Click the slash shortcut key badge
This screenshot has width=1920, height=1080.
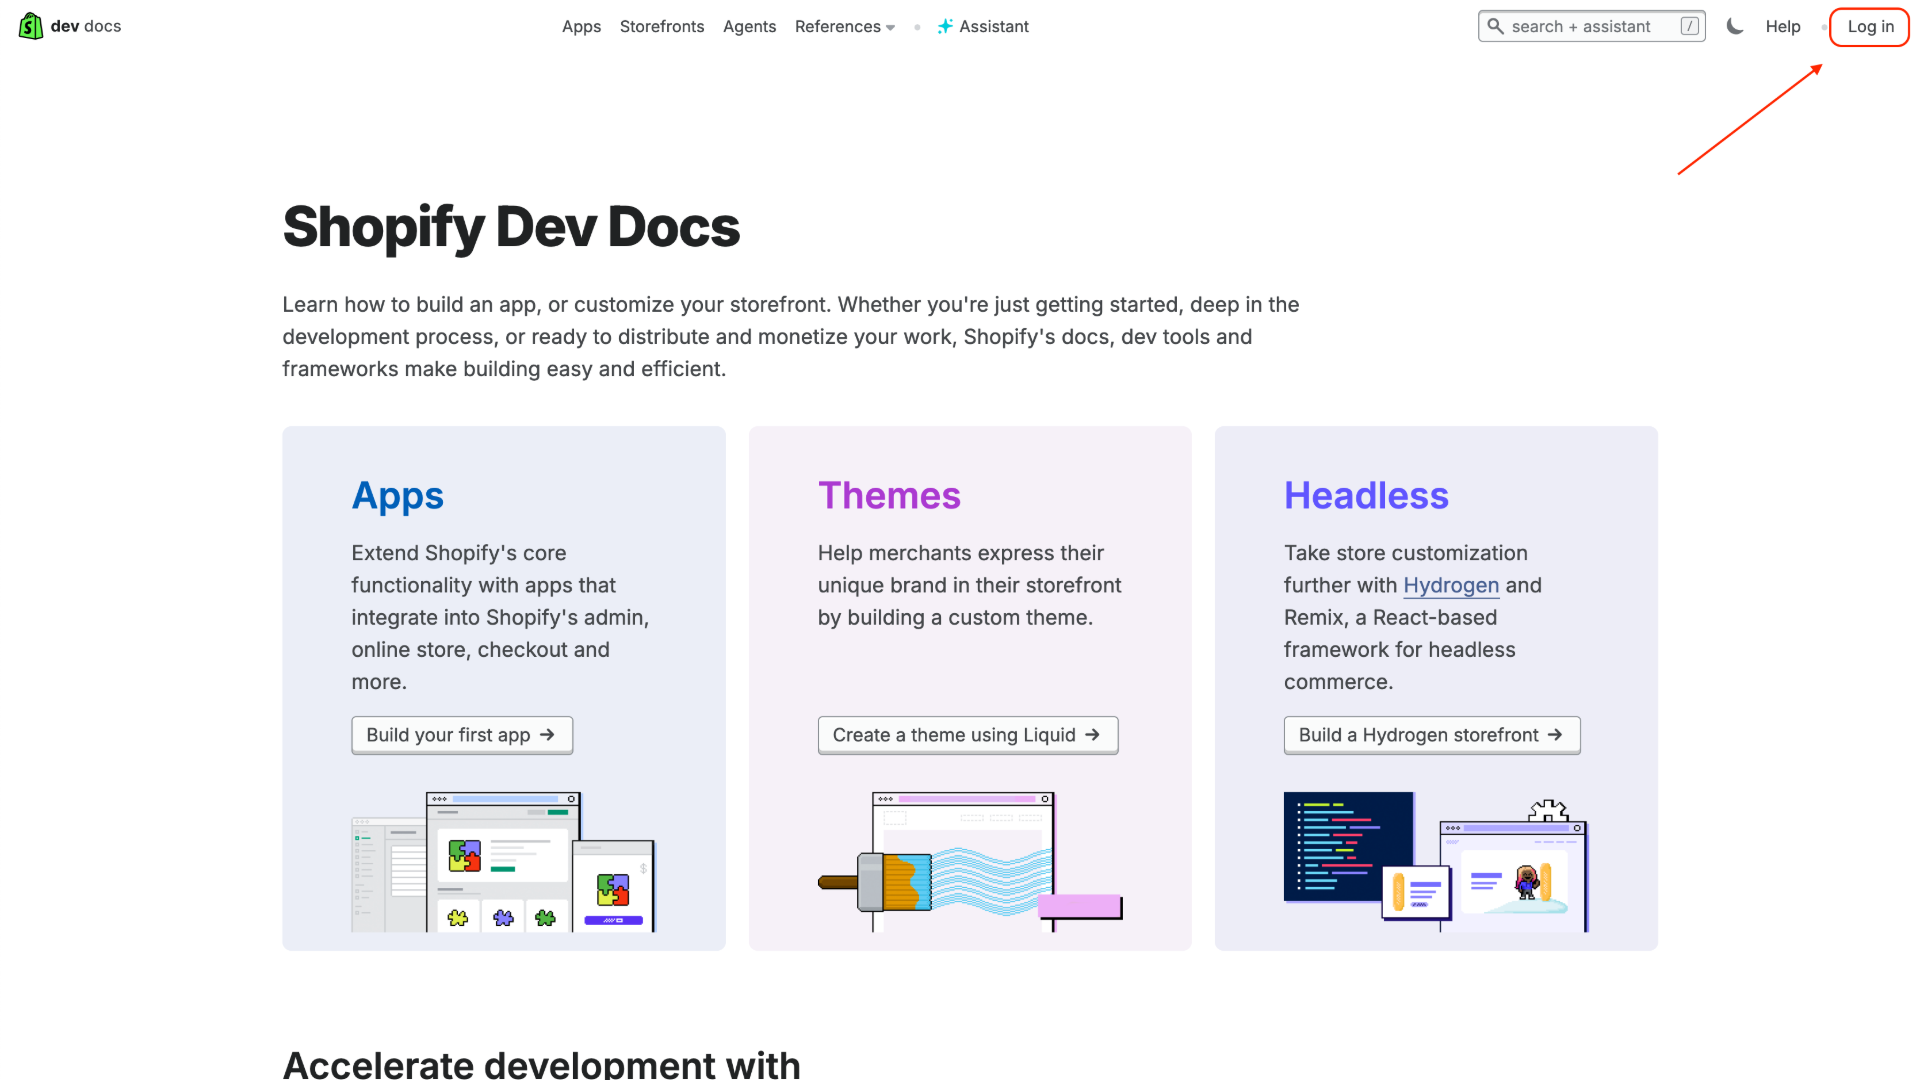pos(1689,26)
